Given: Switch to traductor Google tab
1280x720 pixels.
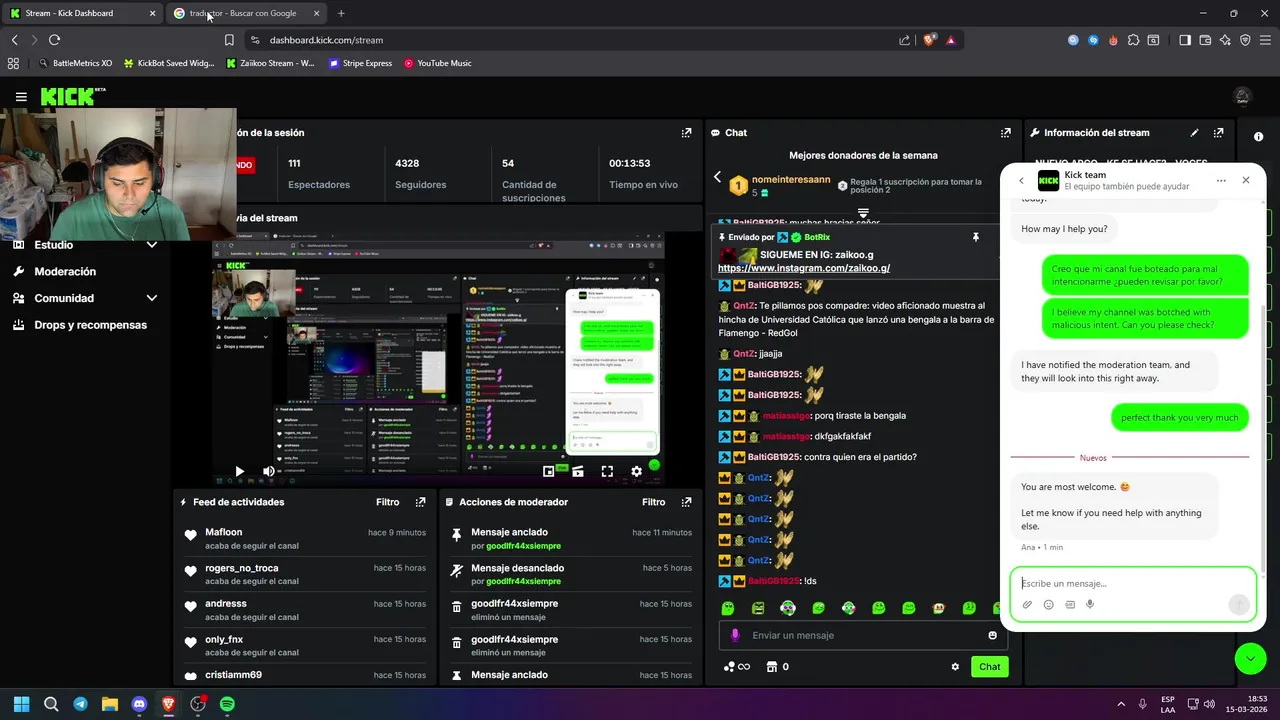Looking at the screenshot, I should (x=245, y=13).
